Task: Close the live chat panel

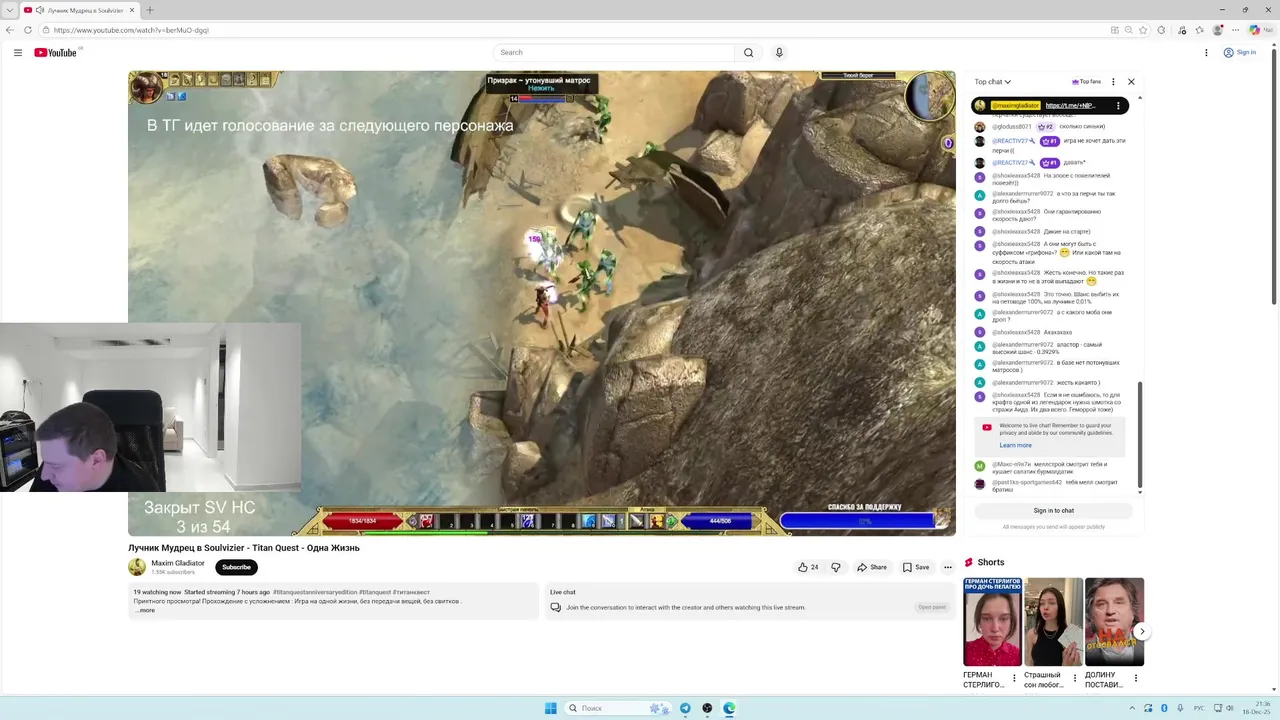Action: click(1131, 82)
